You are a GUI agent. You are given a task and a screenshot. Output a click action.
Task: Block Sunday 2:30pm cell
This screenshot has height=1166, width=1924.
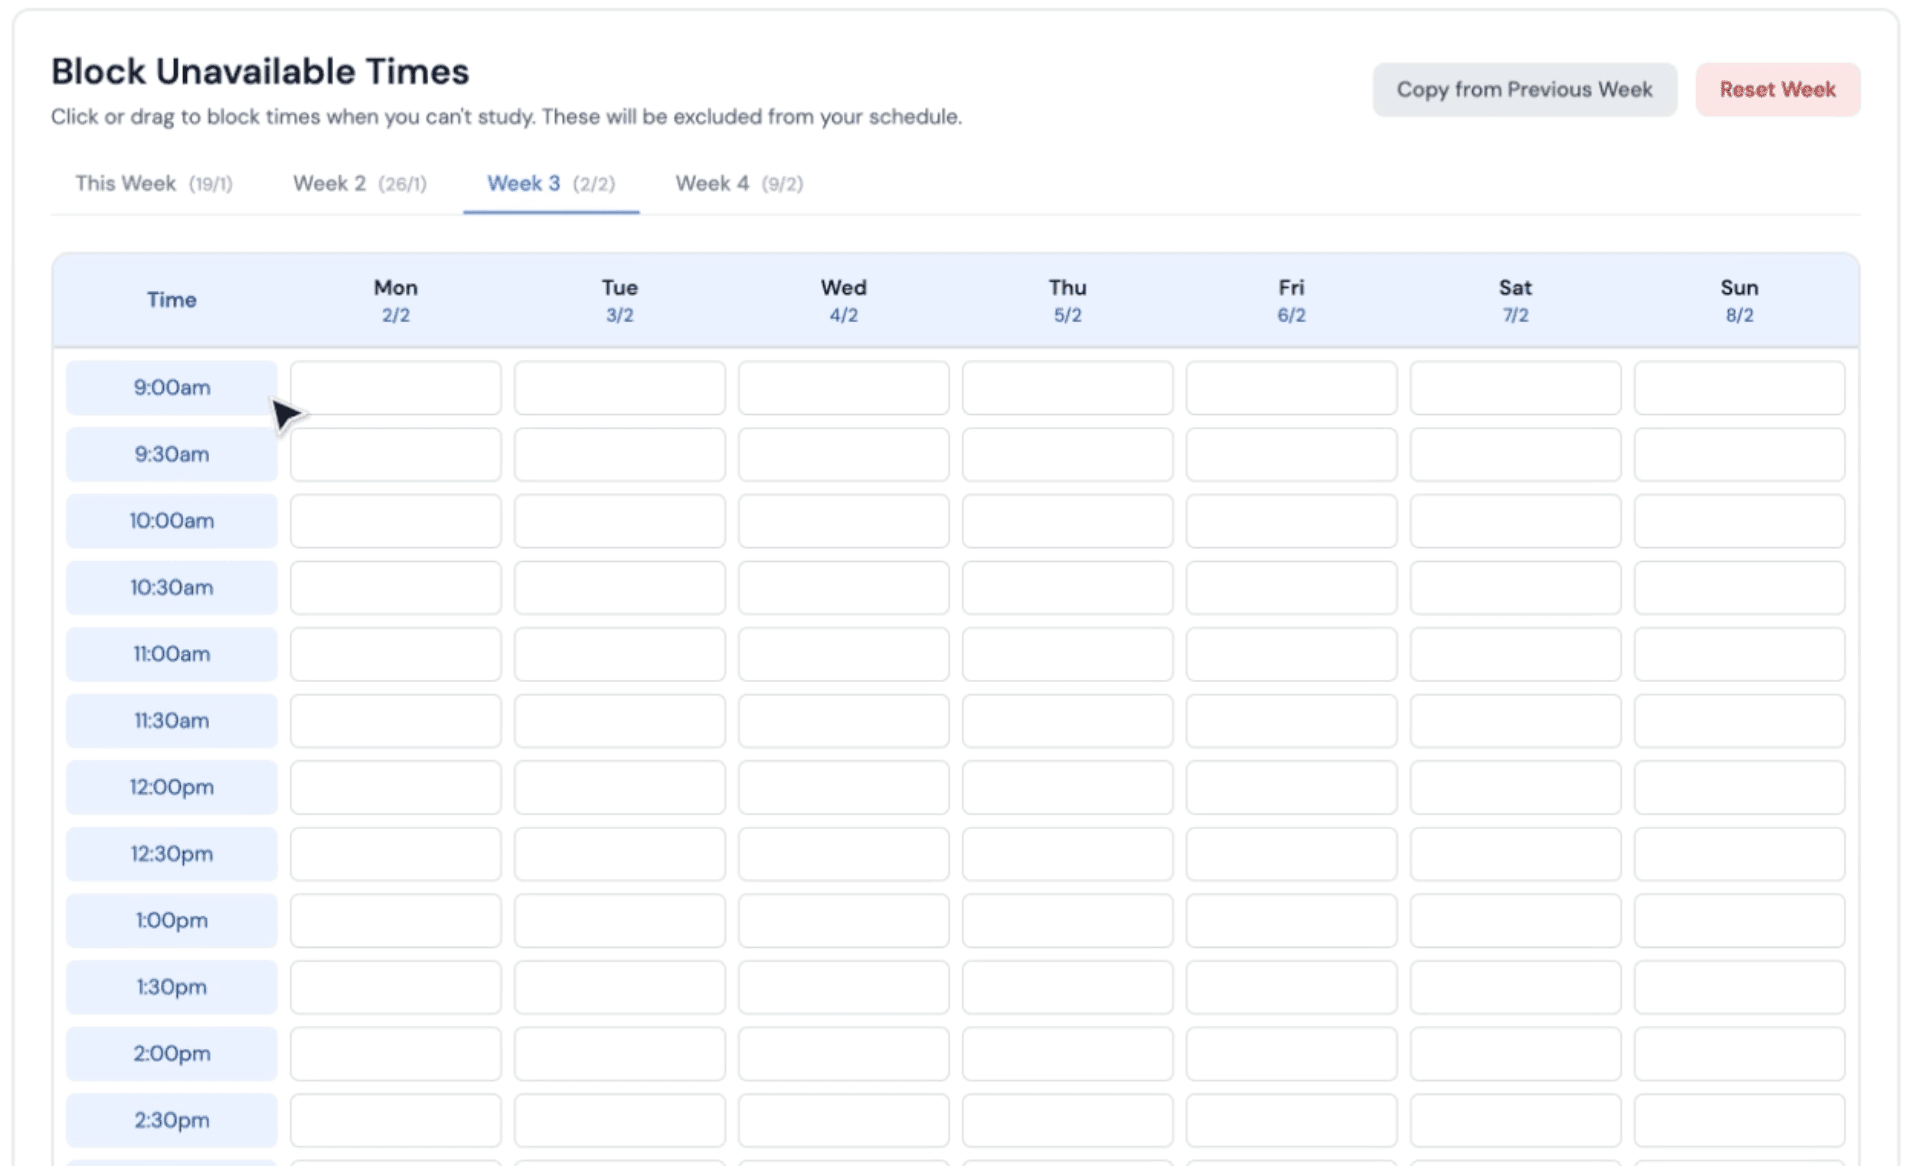point(1739,1120)
